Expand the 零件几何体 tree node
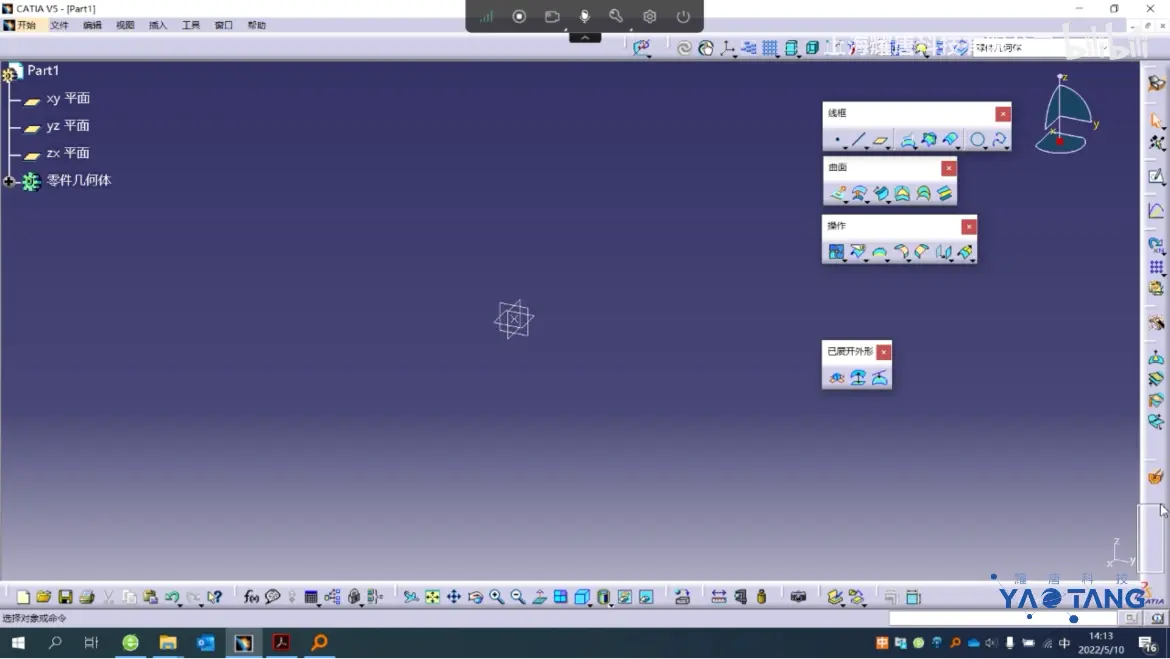 [9, 181]
